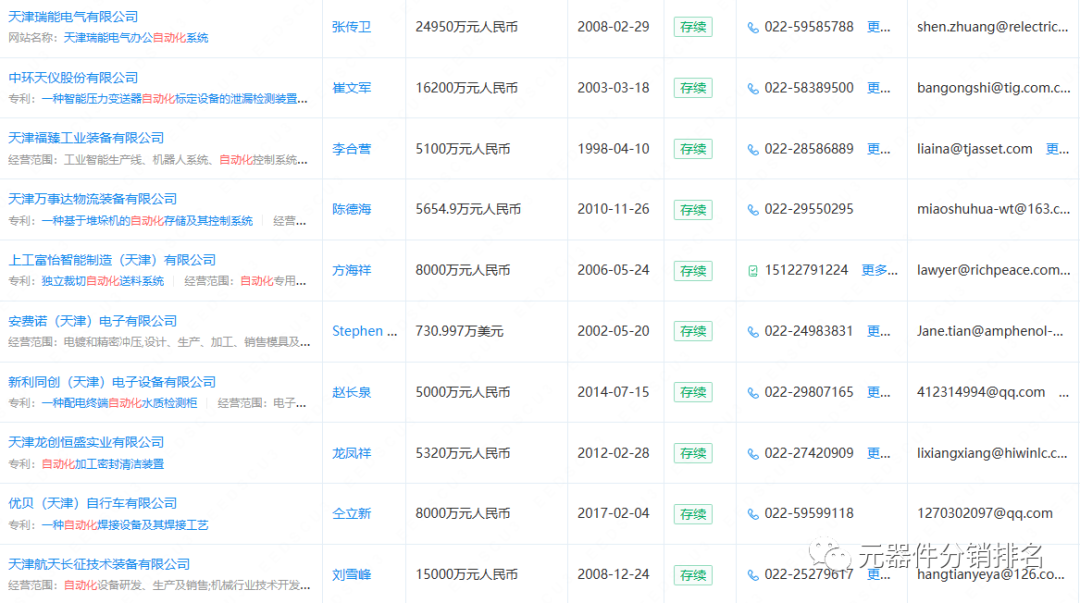Open website link 天津瑞能电气办公自动化系统
This screenshot has height=603, width=1080.
[x=136, y=38]
